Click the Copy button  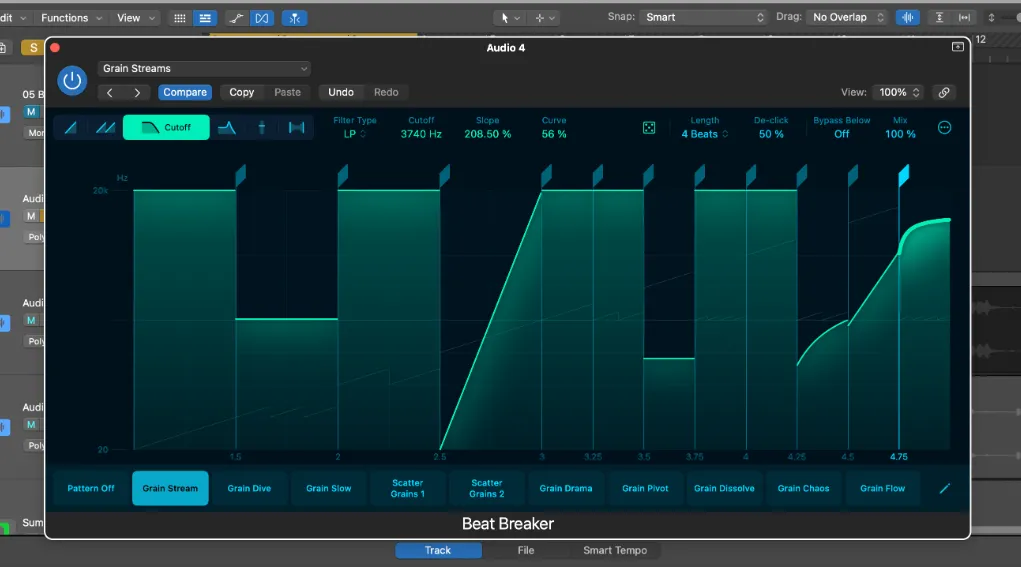pyautogui.click(x=242, y=92)
